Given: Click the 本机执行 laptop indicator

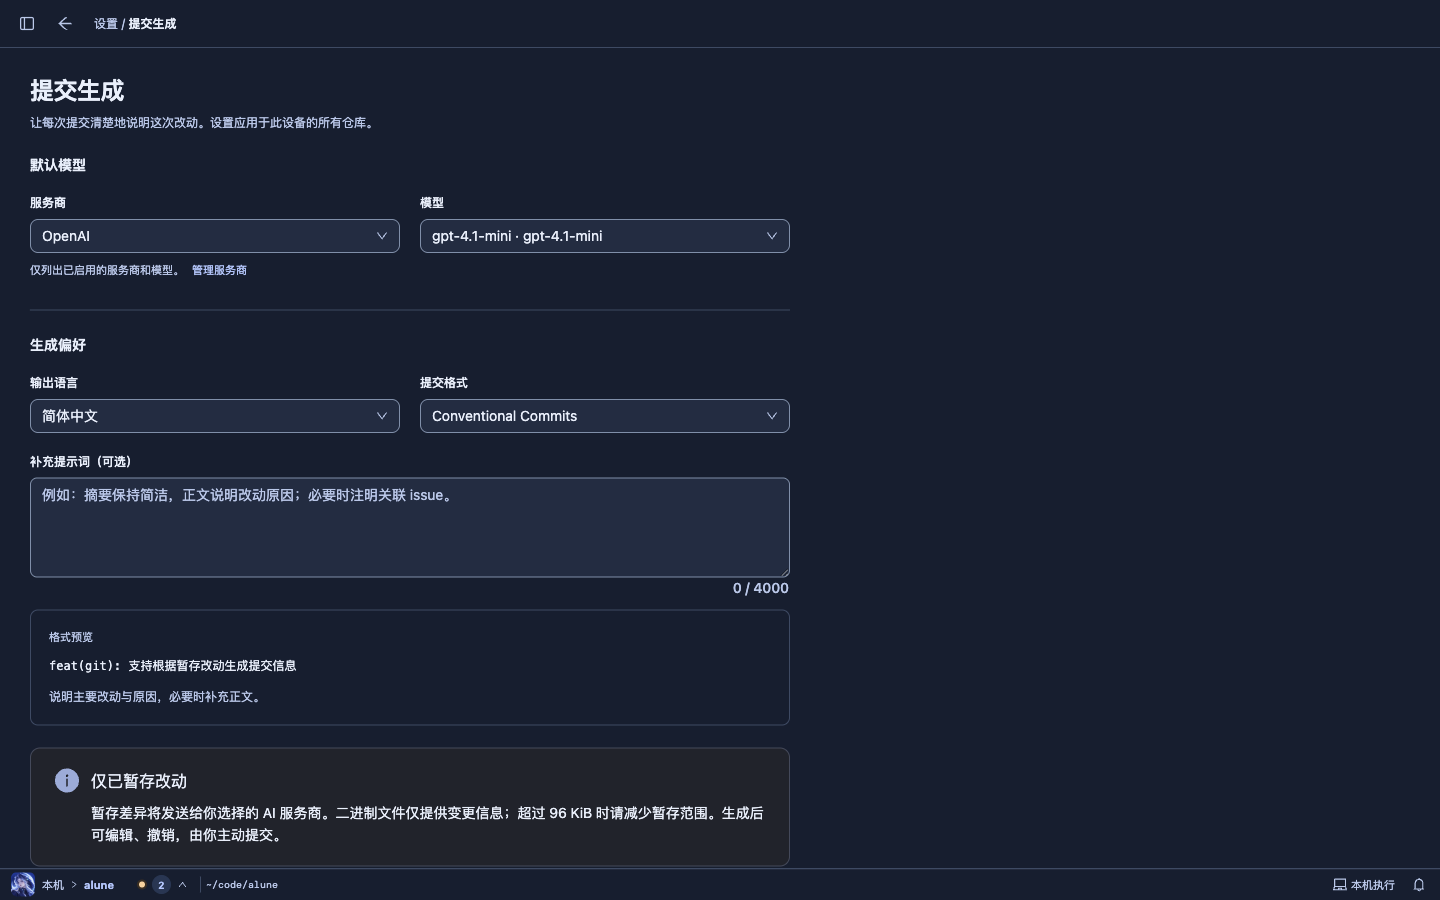Looking at the screenshot, I should tap(1364, 885).
